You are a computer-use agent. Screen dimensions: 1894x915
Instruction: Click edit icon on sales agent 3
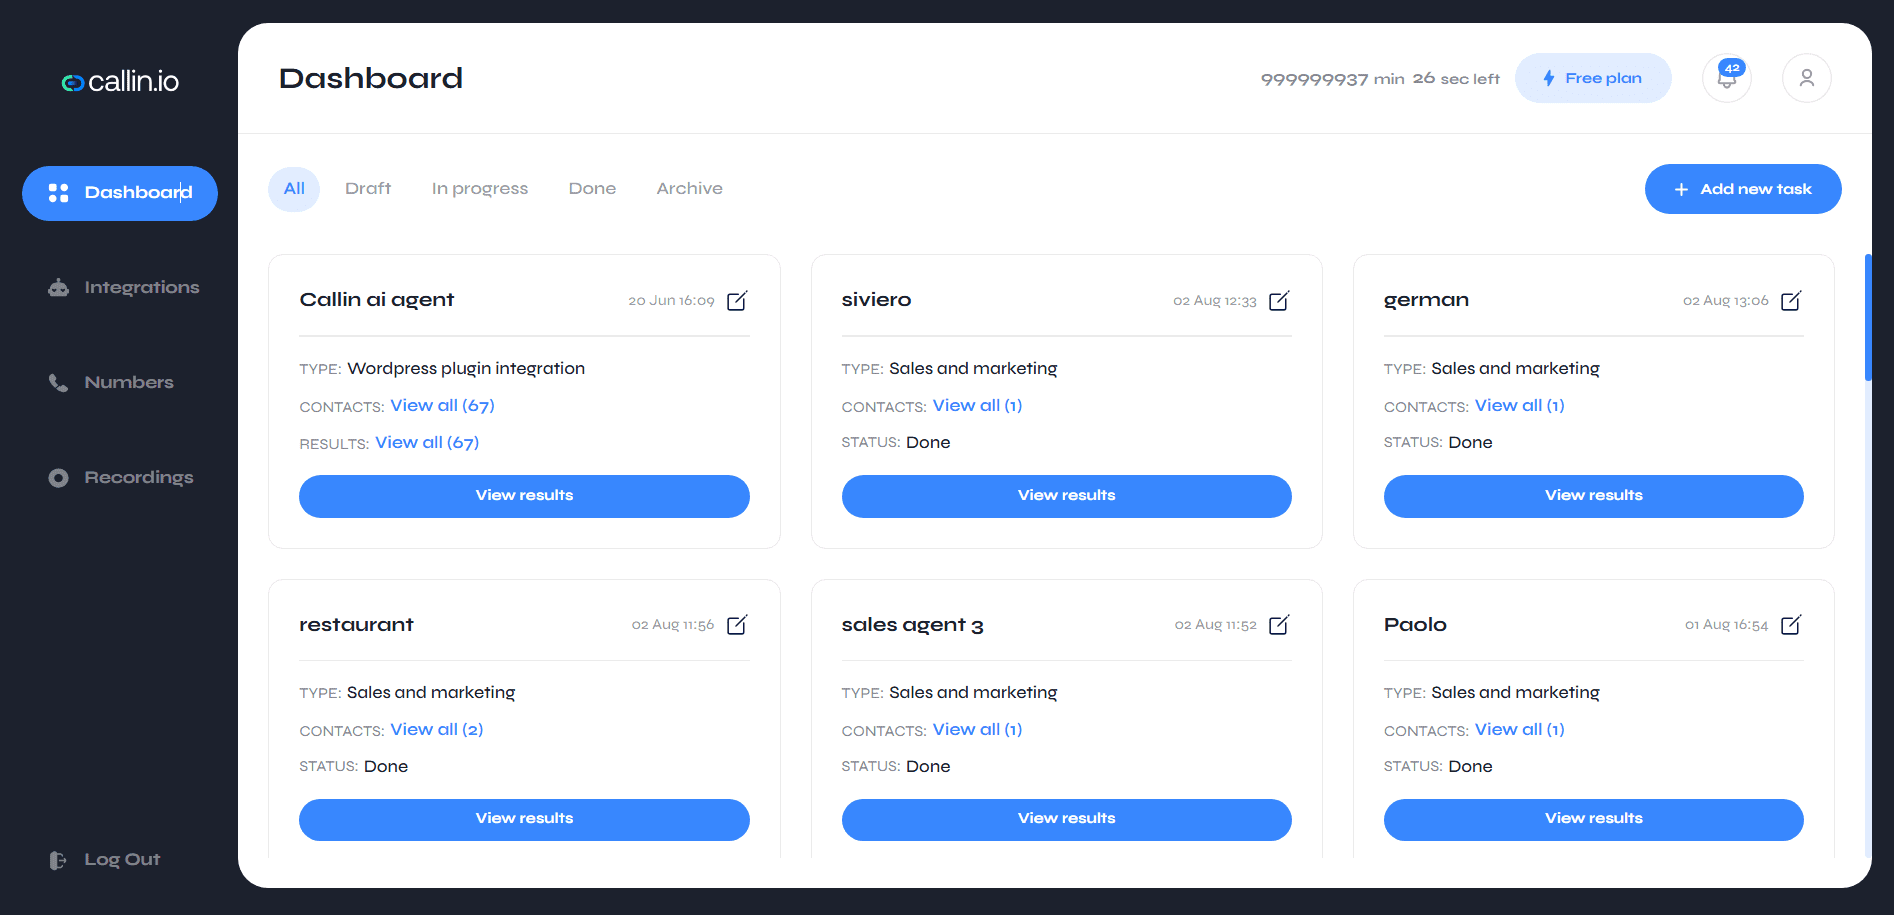coord(1279,625)
